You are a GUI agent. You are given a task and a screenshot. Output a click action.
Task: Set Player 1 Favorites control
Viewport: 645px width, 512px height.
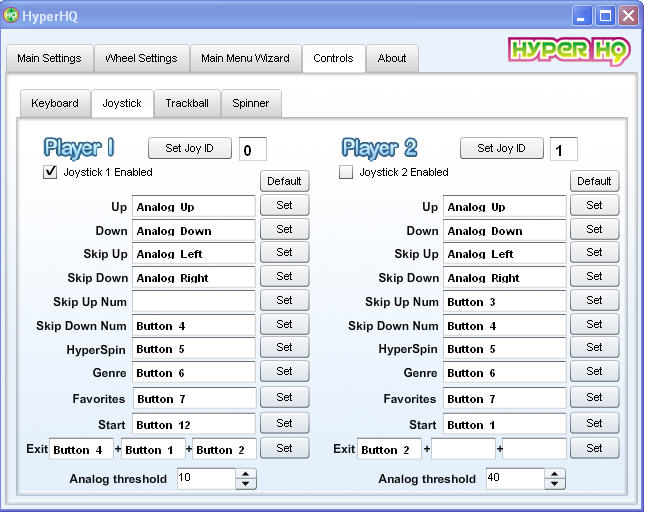tap(284, 397)
